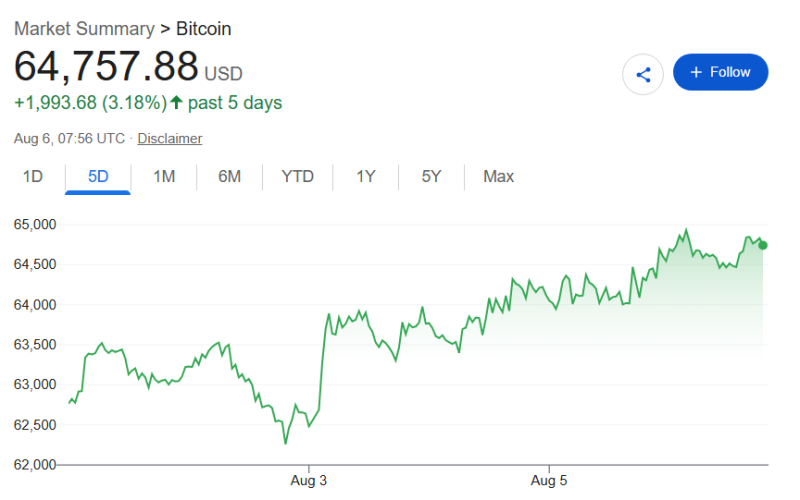Follow Bitcoin with the Follow button
Image resolution: width=800 pixels, height=500 pixels.
[720, 72]
